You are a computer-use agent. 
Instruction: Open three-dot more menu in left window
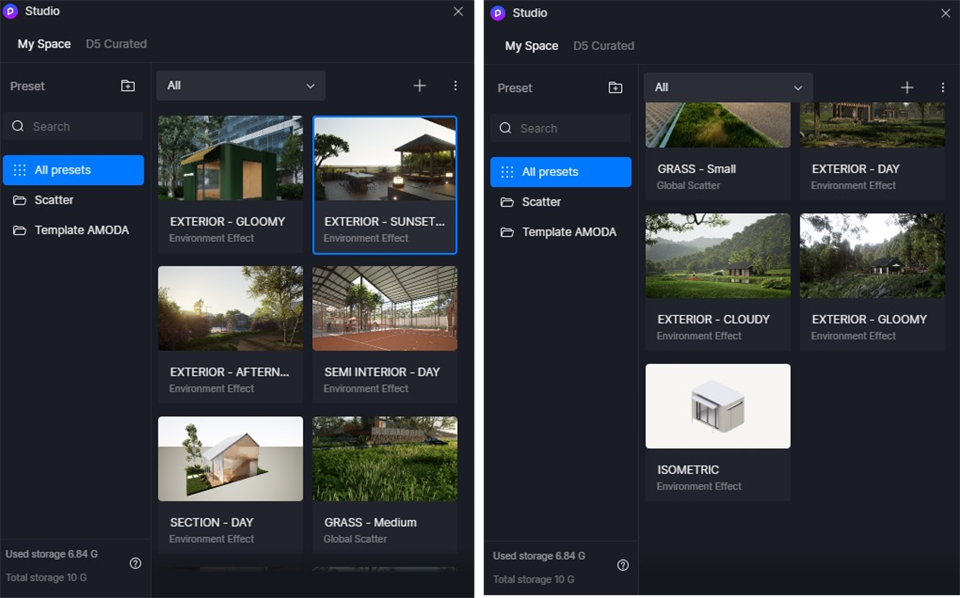[x=455, y=86]
